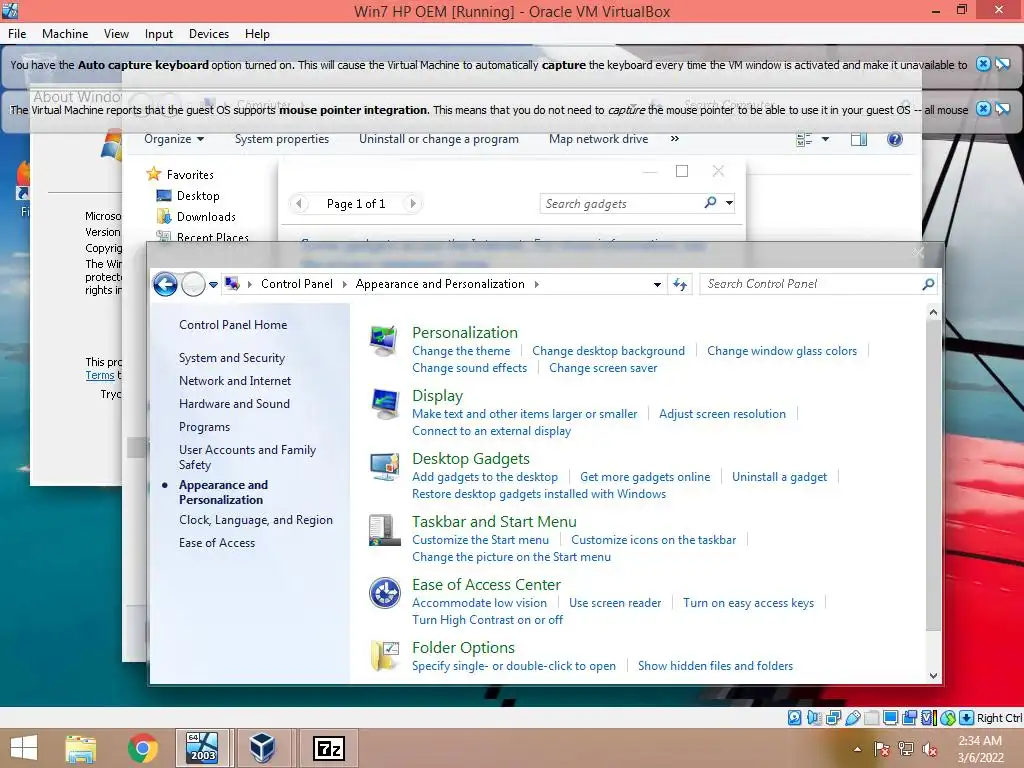This screenshot has width=1024, height=768.
Task: Switch to VirtualBox in host taskbar
Action: 262,748
